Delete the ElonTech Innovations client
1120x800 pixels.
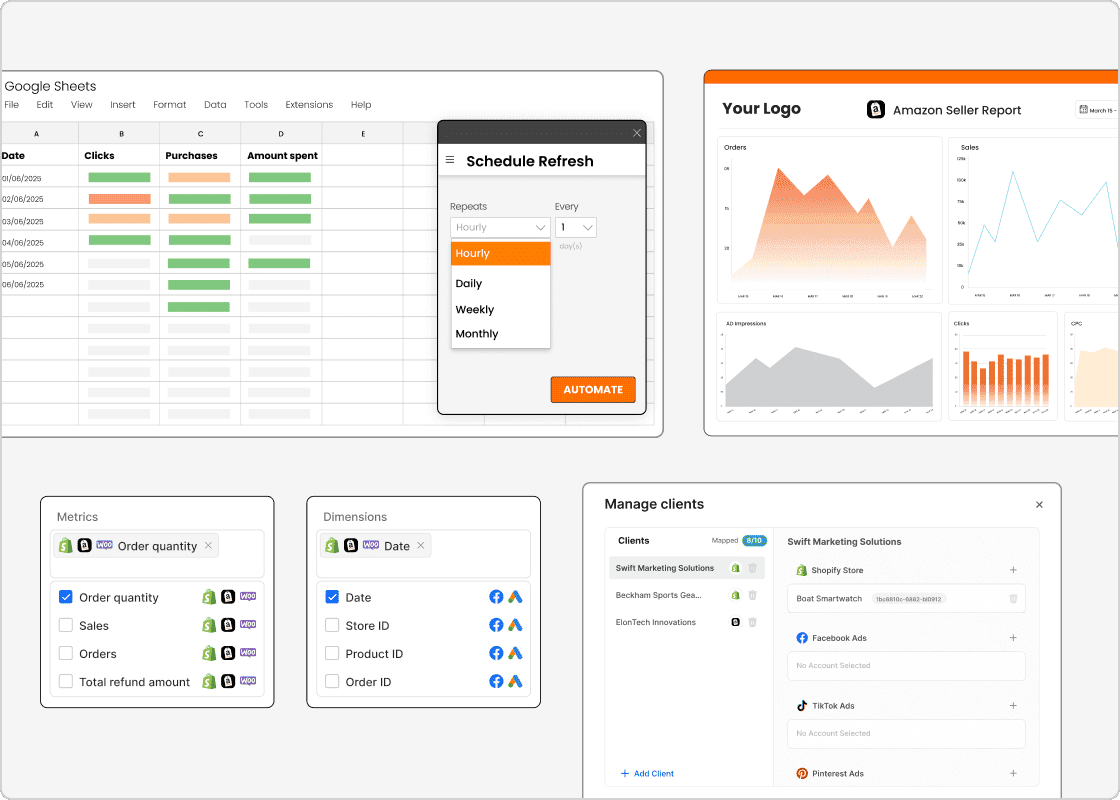click(x=753, y=622)
